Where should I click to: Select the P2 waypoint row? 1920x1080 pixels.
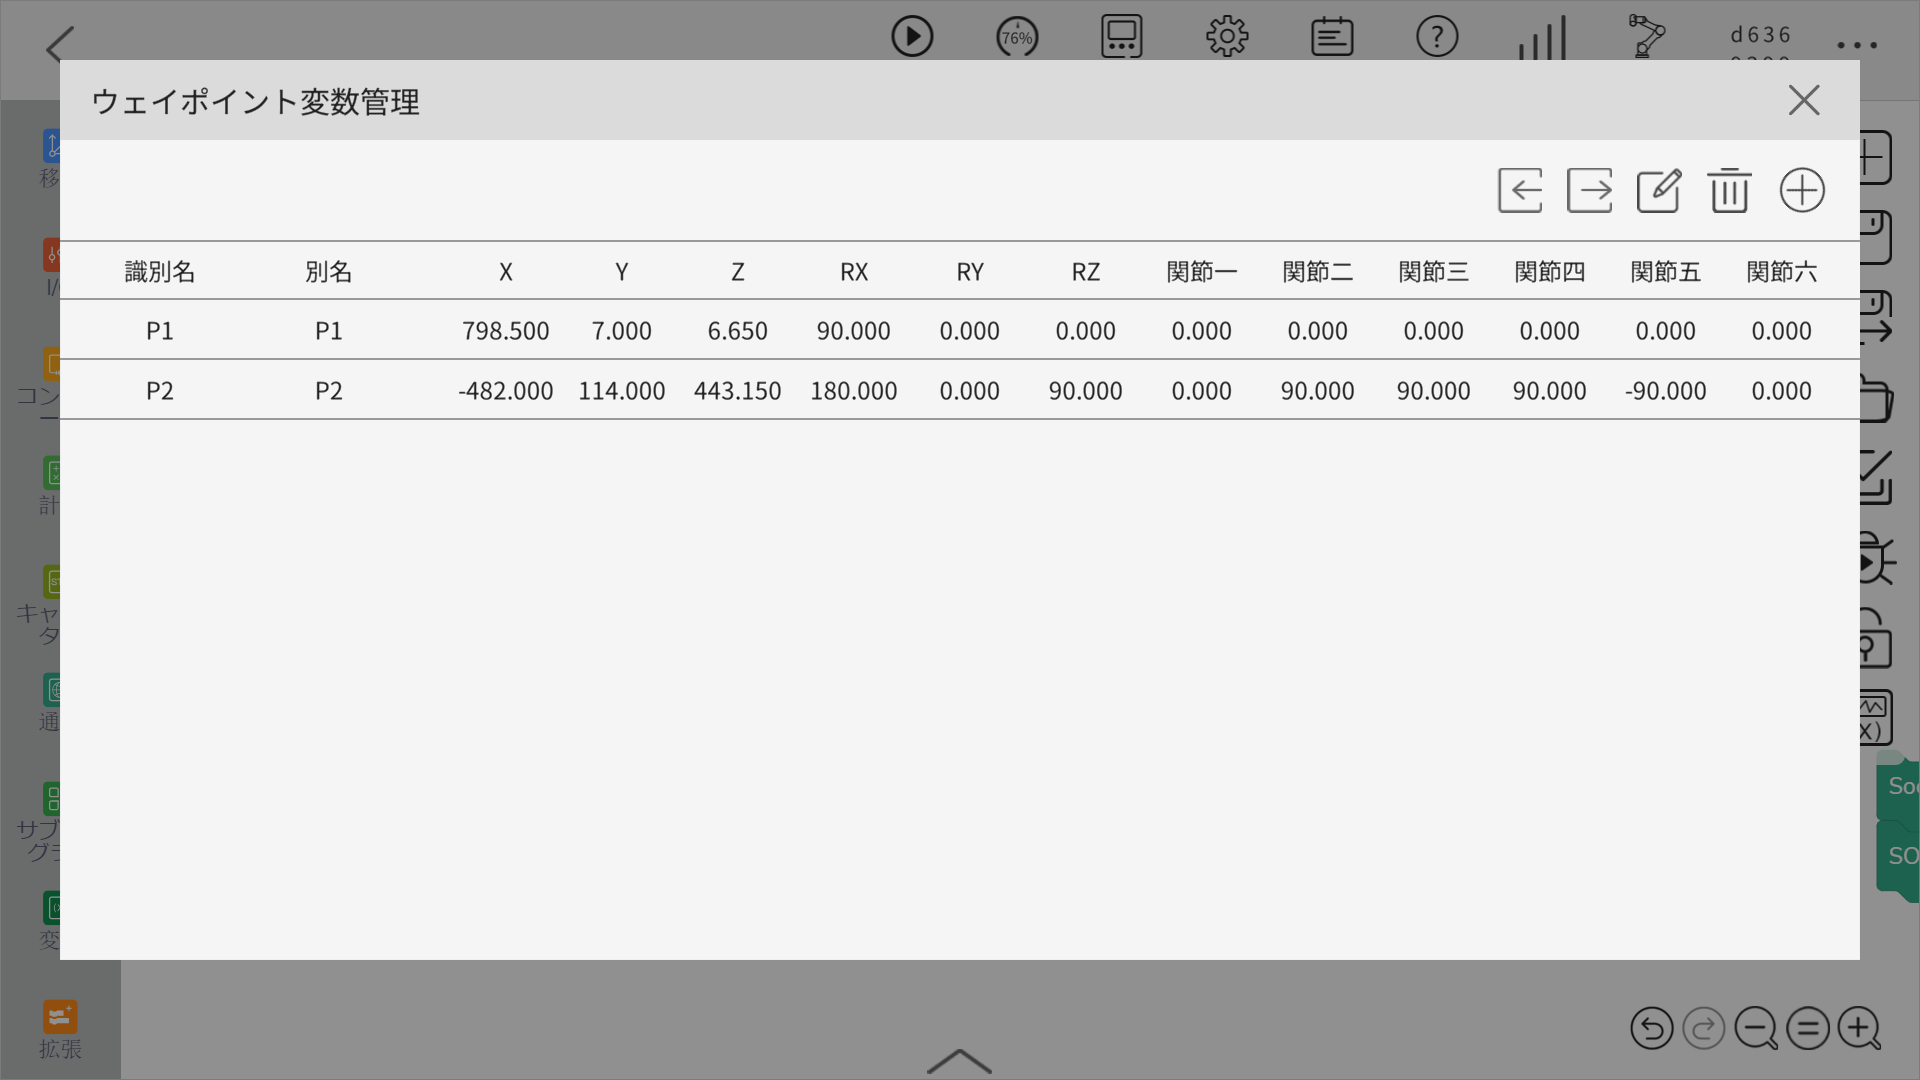[x=160, y=391]
